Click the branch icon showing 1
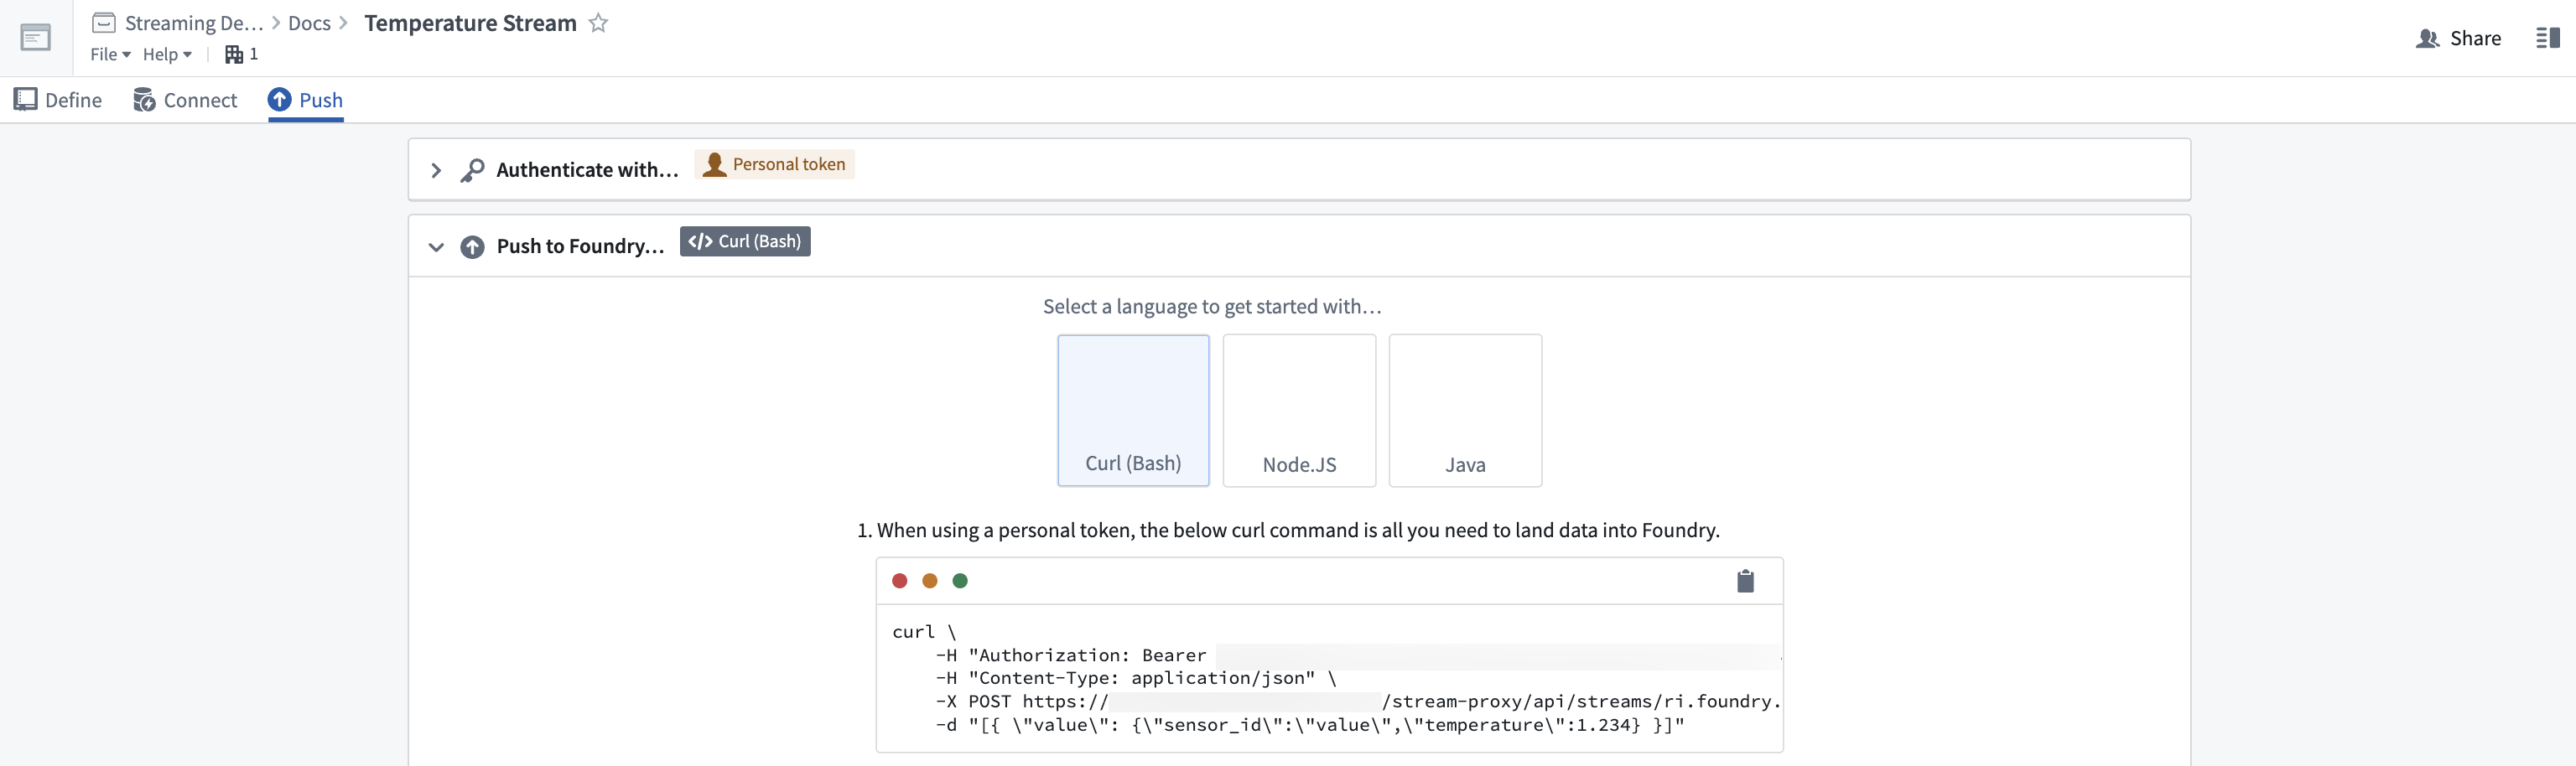The image size is (2576, 766). 234,54
